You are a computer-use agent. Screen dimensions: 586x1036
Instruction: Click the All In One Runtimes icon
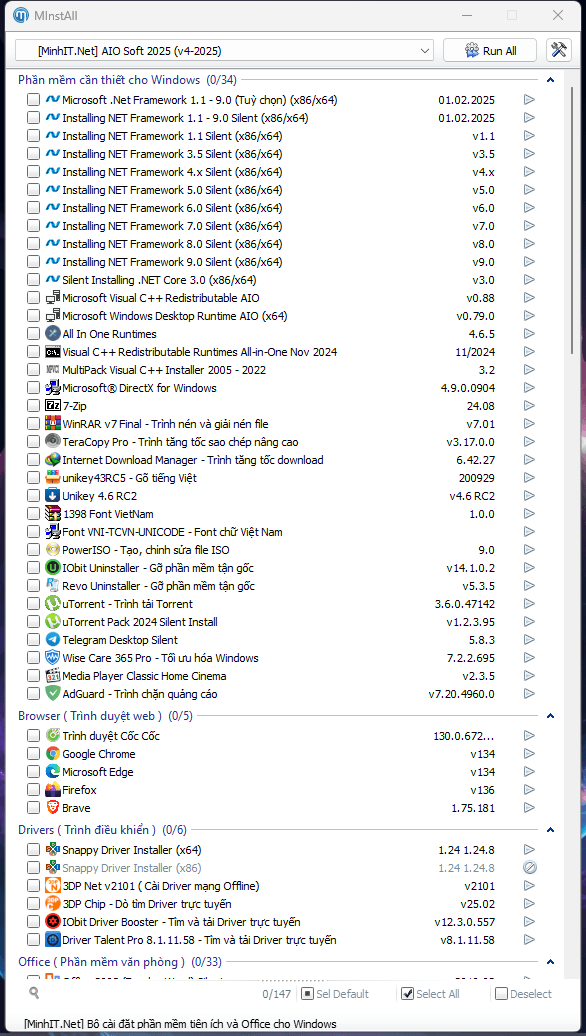53,334
